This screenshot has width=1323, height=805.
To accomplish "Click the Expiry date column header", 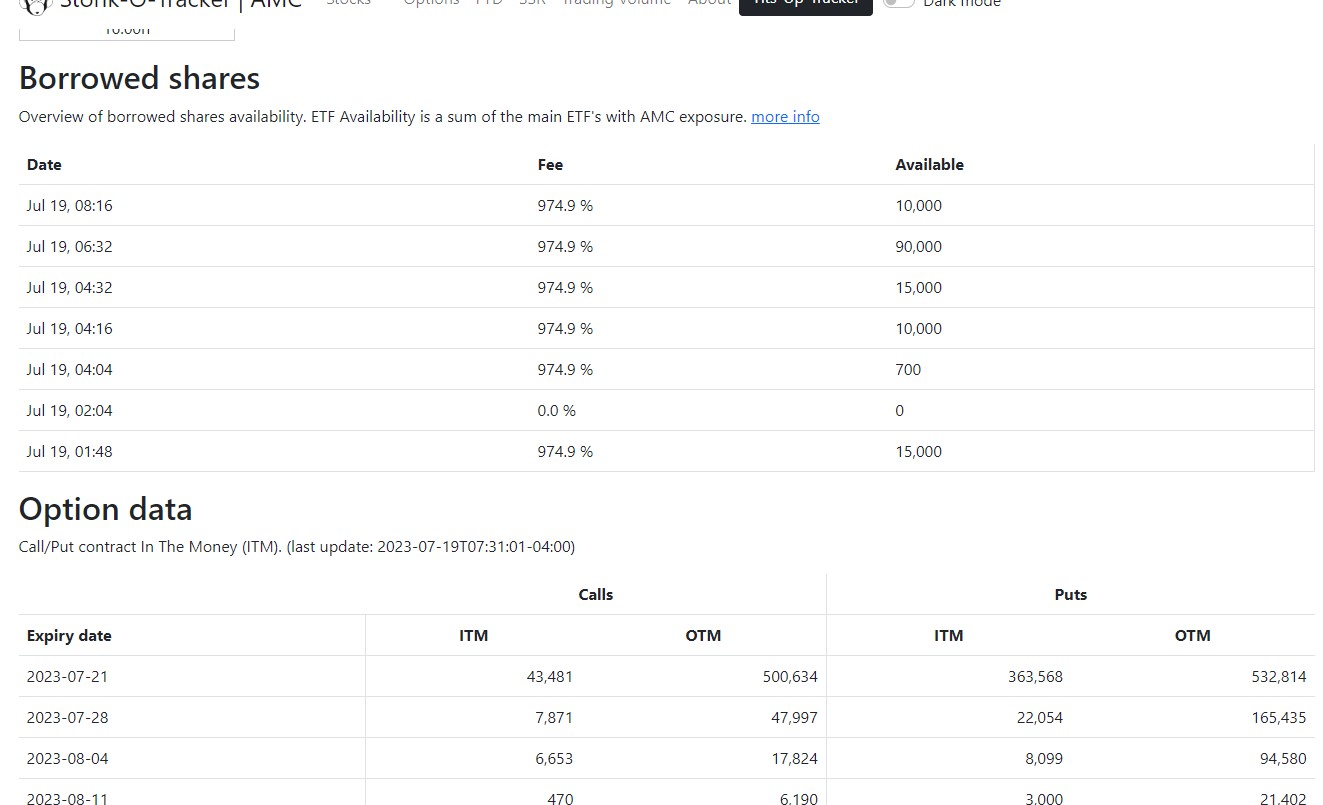I will coord(69,636).
